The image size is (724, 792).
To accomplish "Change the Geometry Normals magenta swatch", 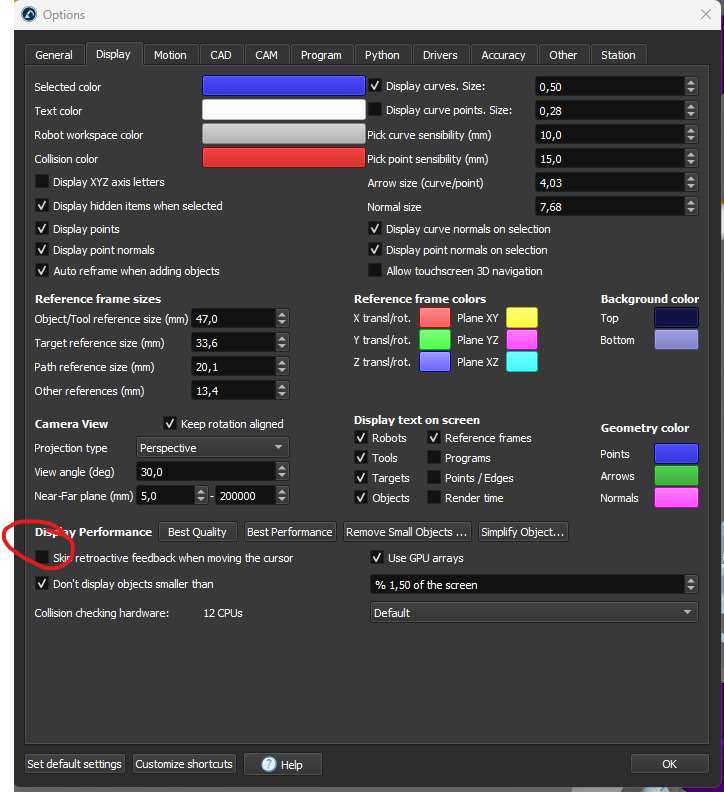I will [x=676, y=498].
